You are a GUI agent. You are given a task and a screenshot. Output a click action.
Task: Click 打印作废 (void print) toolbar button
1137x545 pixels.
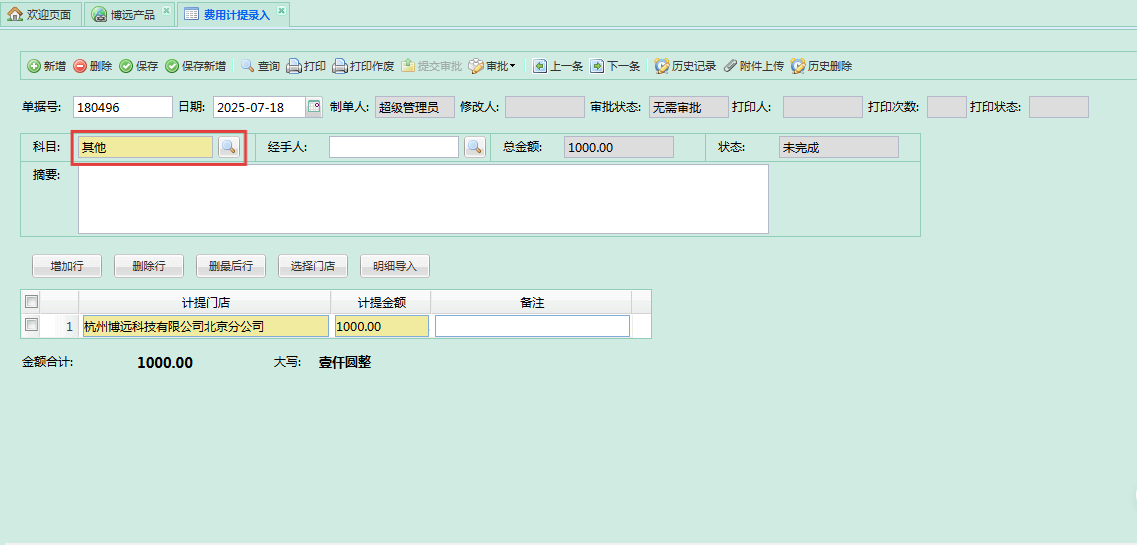pos(363,66)
